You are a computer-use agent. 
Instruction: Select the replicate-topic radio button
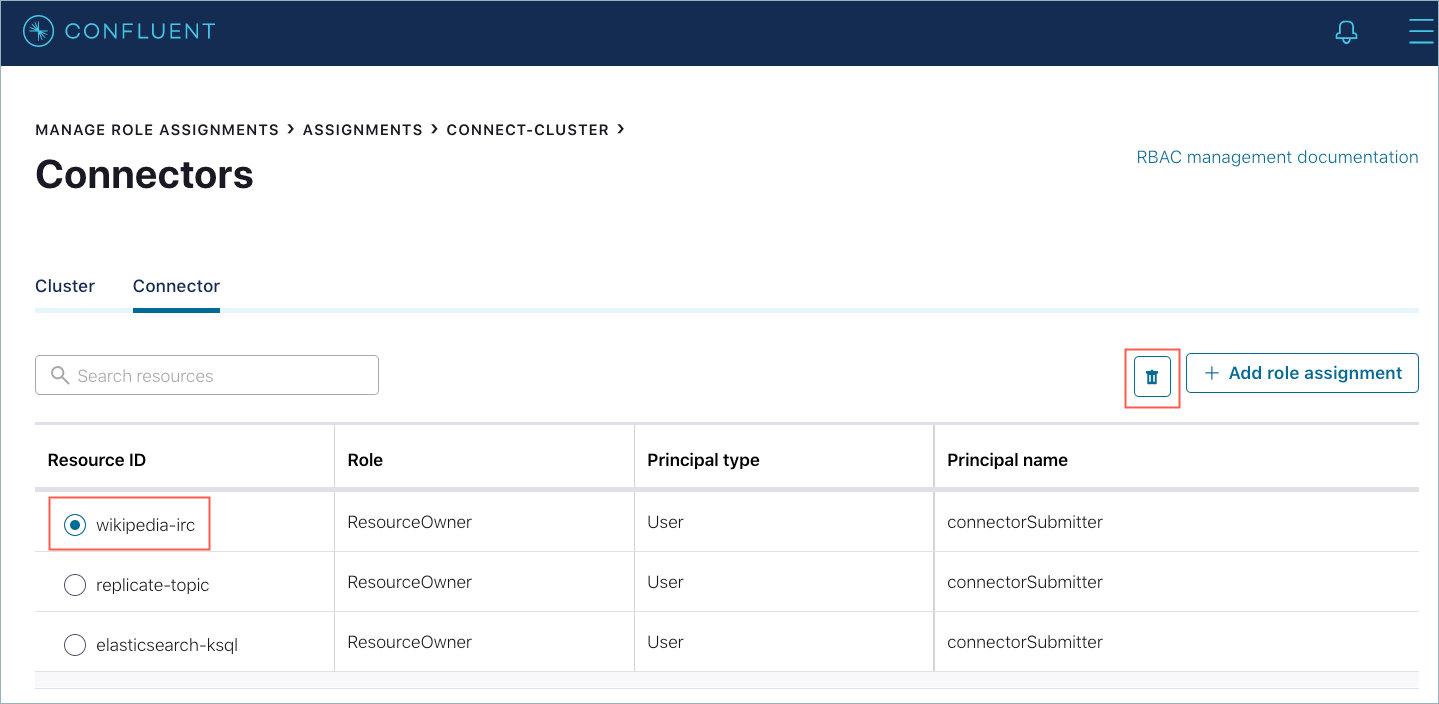coord(75,585)
